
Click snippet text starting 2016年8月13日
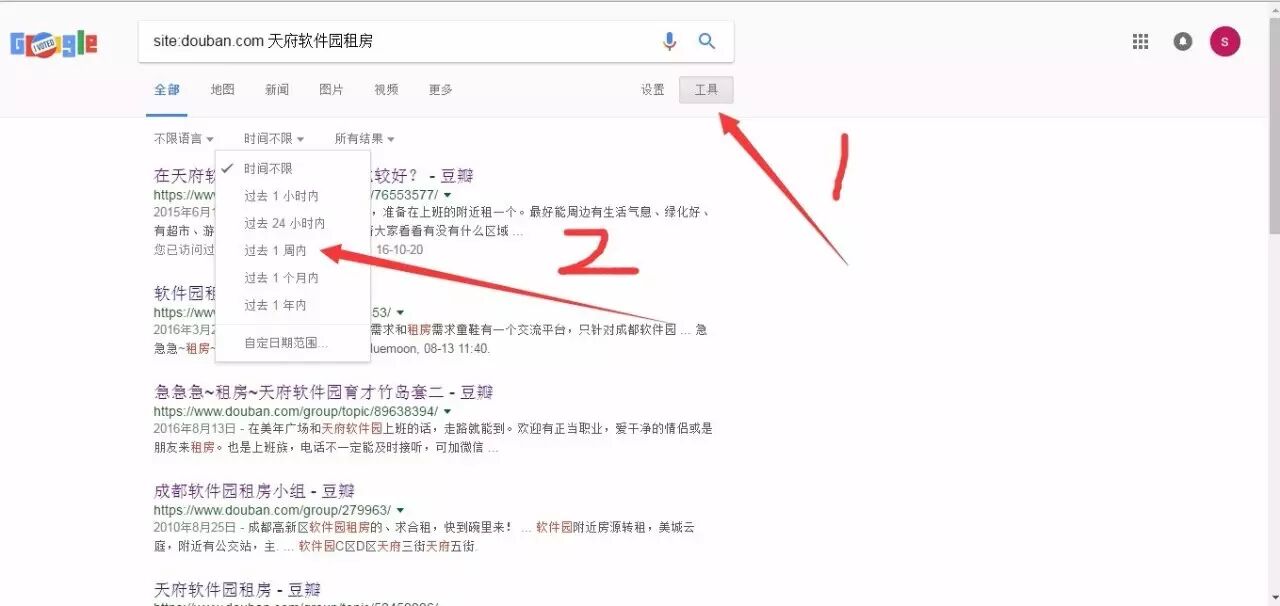tap(433, 438)
